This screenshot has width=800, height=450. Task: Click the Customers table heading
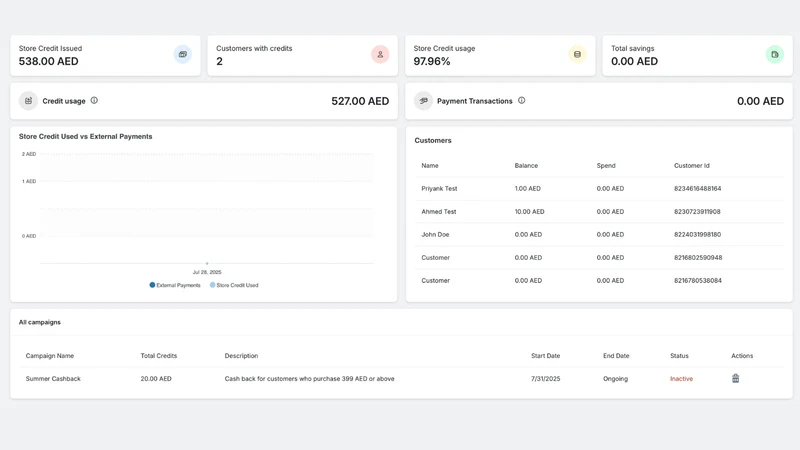point(433,140)
